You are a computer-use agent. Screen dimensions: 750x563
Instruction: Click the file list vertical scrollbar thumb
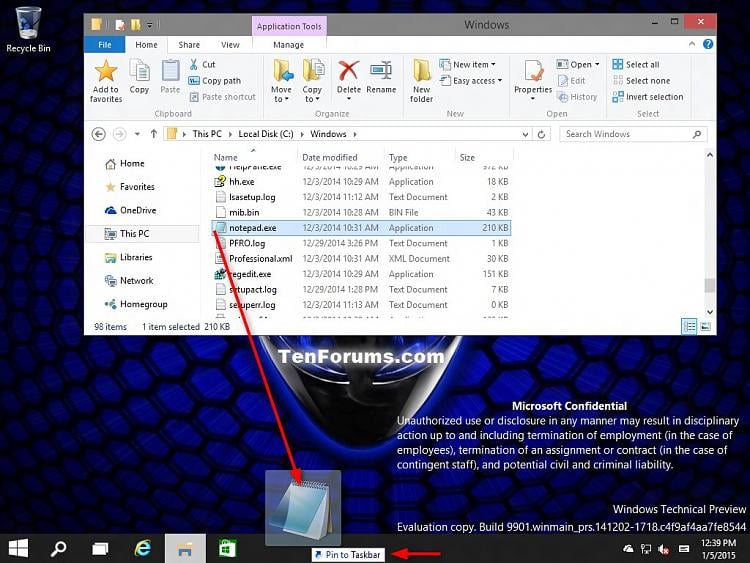tap(710, 285)
